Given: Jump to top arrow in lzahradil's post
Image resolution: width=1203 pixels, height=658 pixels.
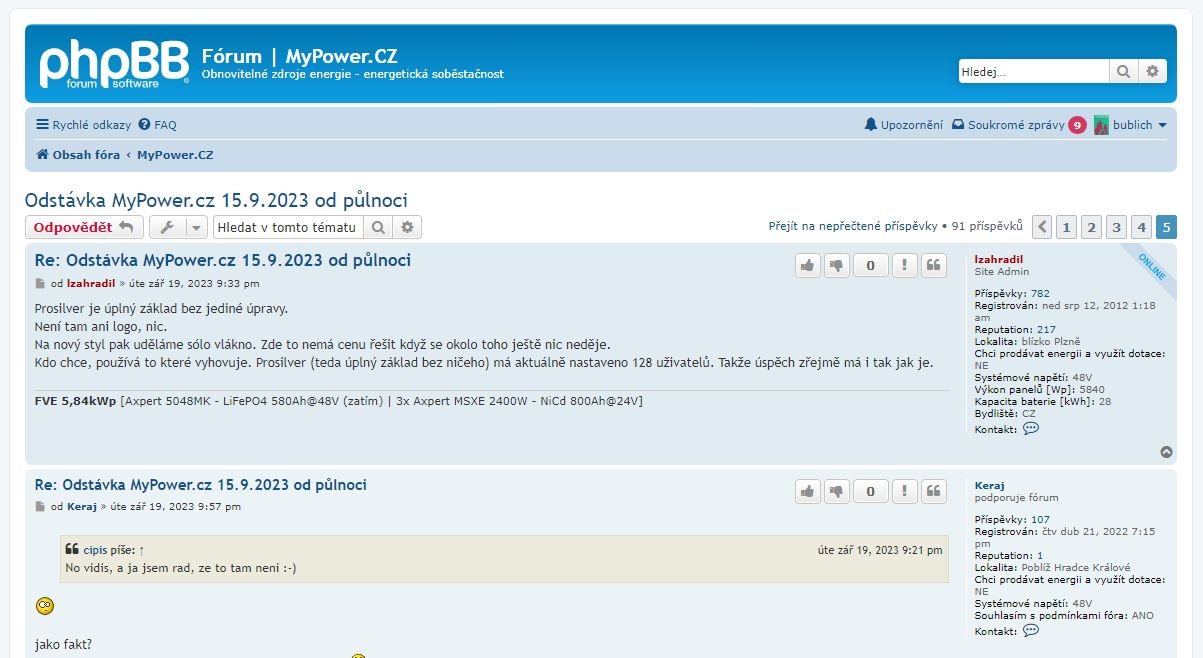Looking at the screenshot, I should [1166, 452].
